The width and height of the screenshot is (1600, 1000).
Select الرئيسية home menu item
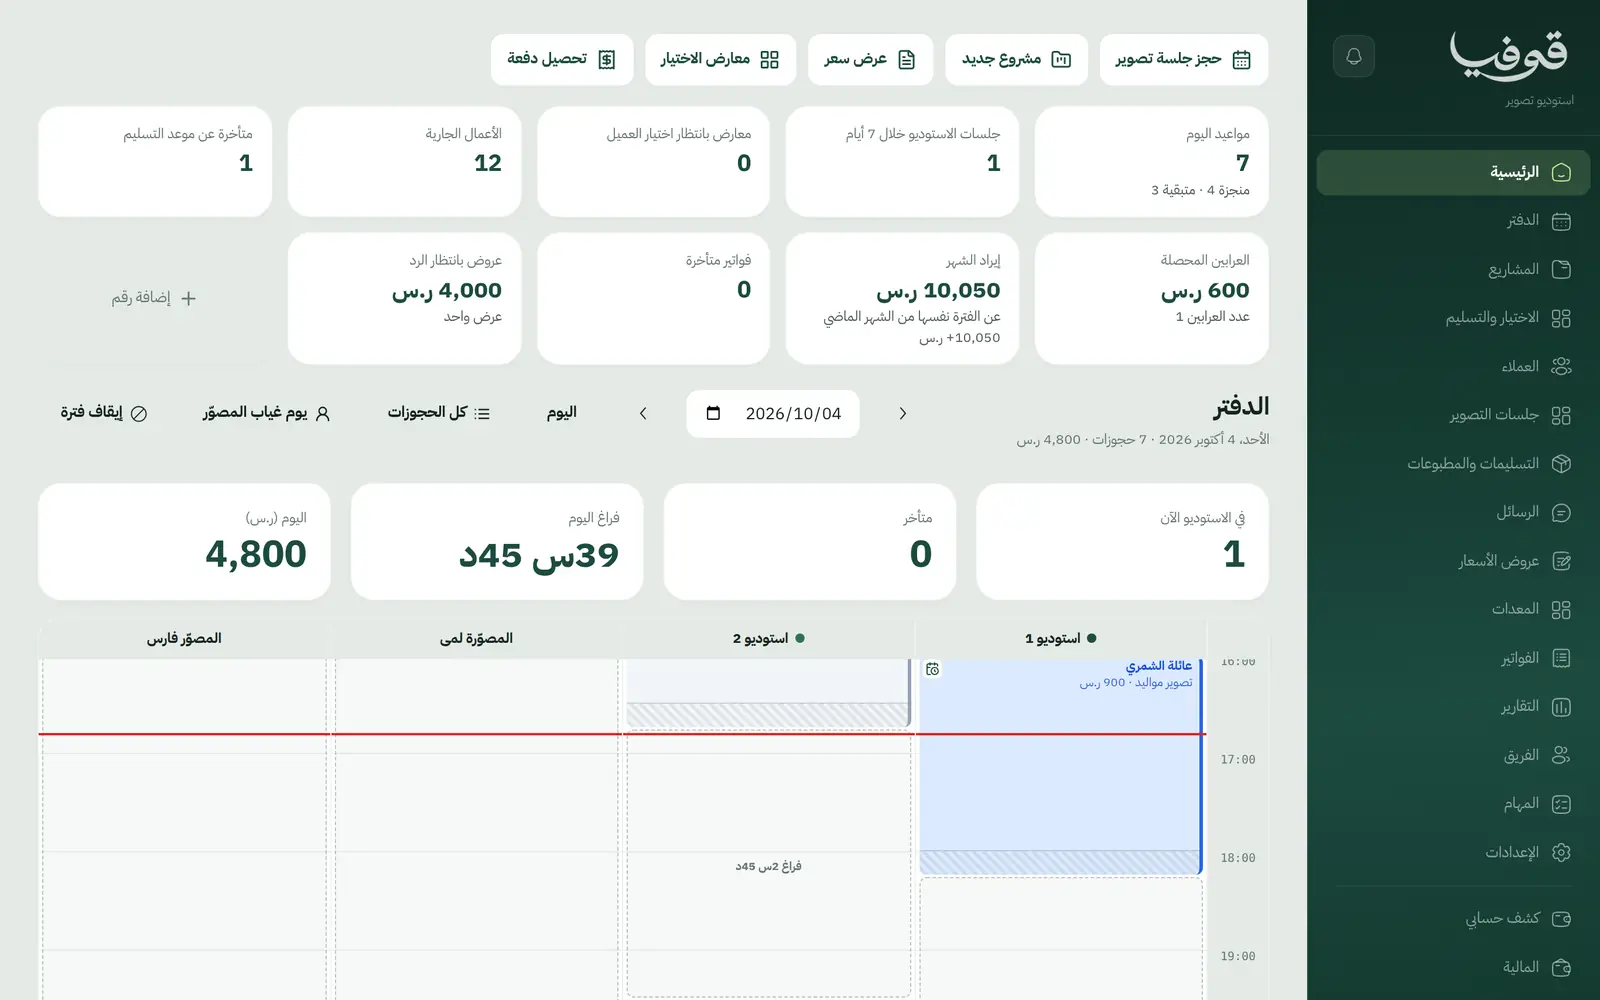click(x=1453, y=173)
